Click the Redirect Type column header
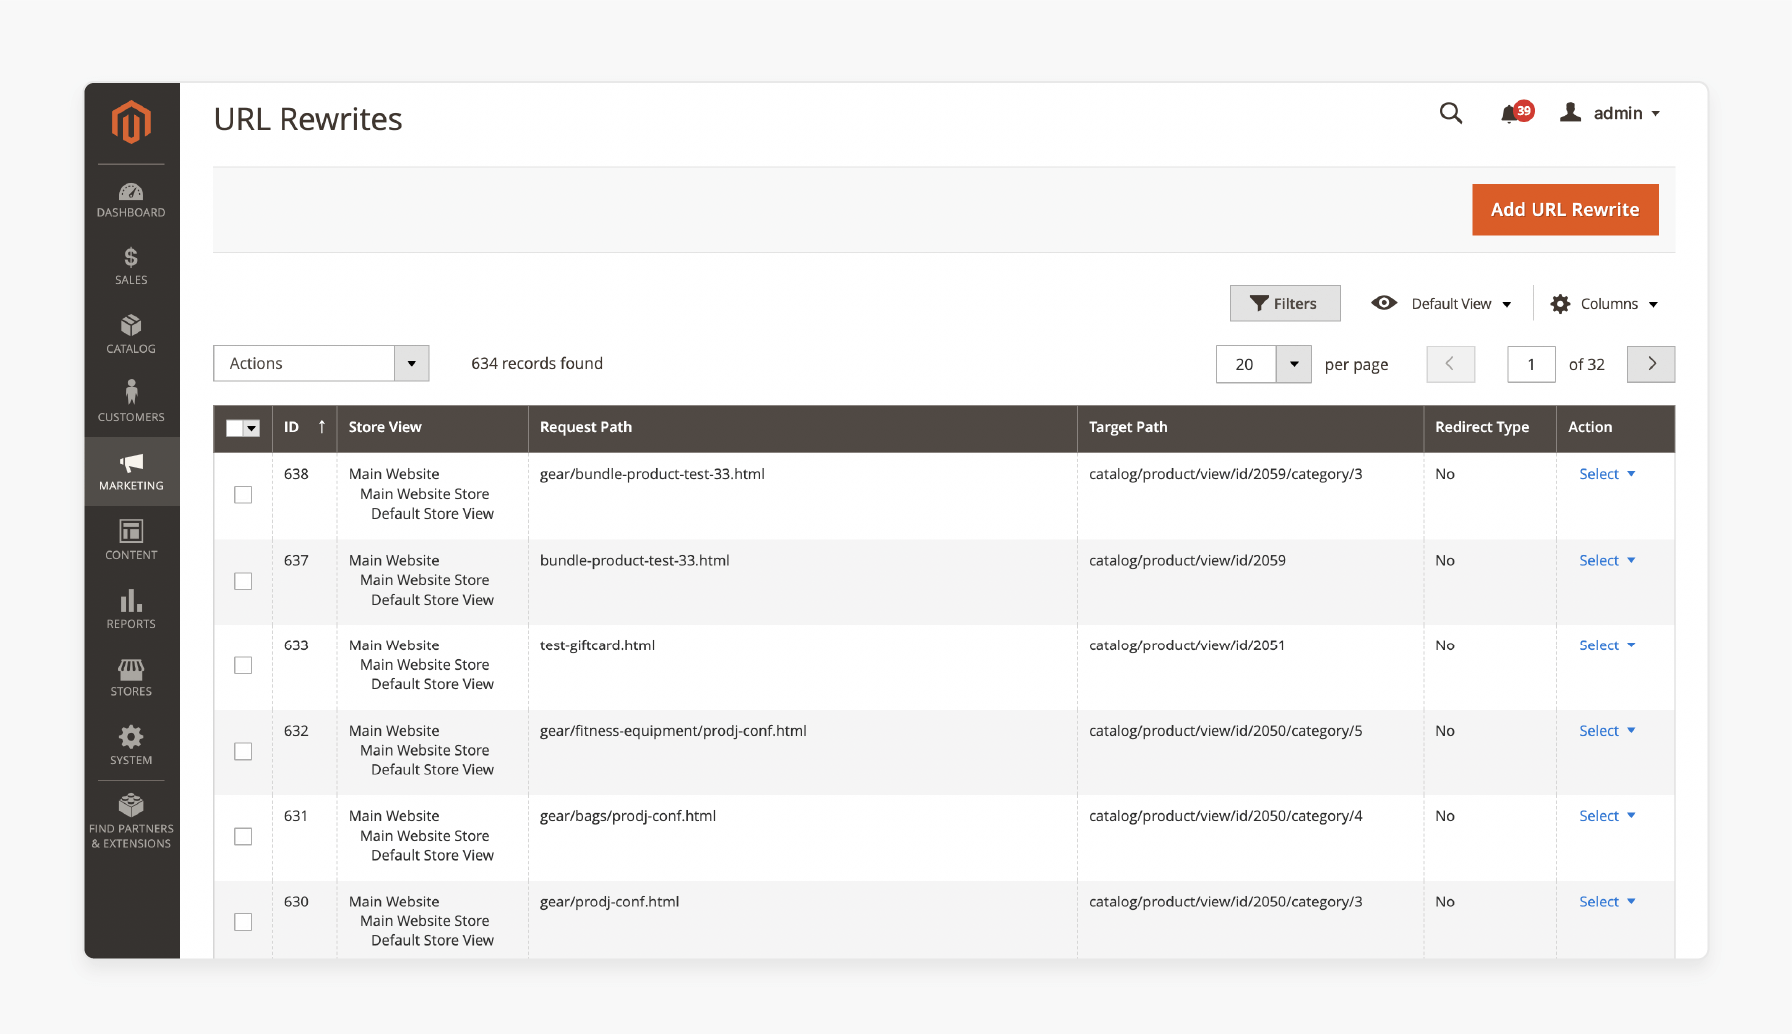The image size is (1792, 1034). (1489, 427)
